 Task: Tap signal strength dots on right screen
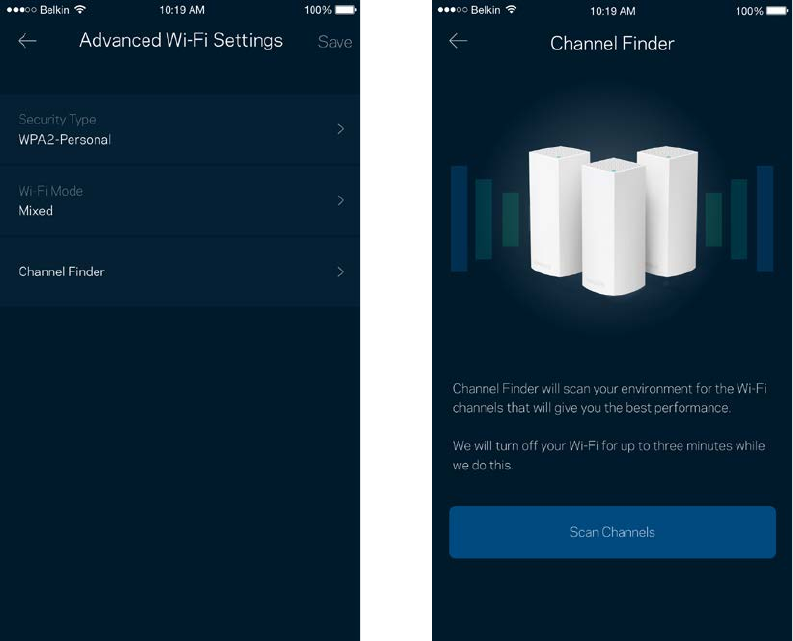point(452,10)
